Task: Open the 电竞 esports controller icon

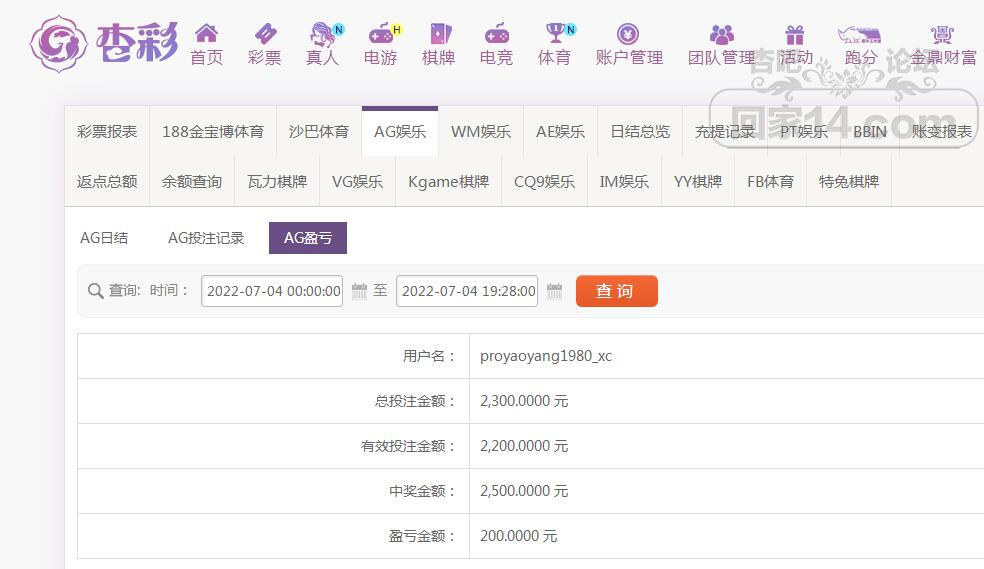Action: (497, 33)
